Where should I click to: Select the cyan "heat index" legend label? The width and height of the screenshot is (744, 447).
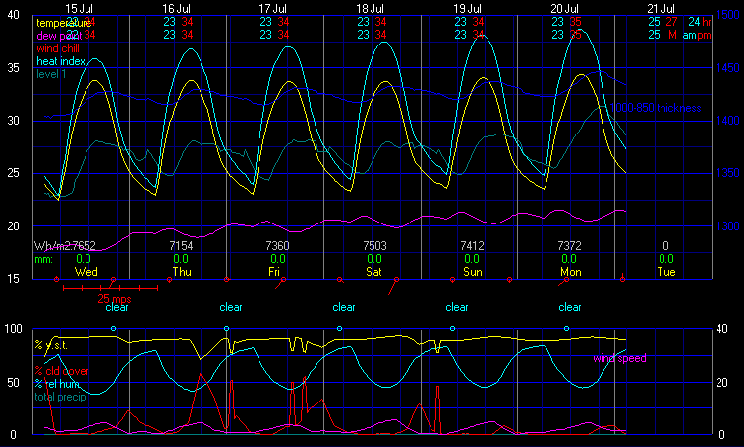point(61,61)
